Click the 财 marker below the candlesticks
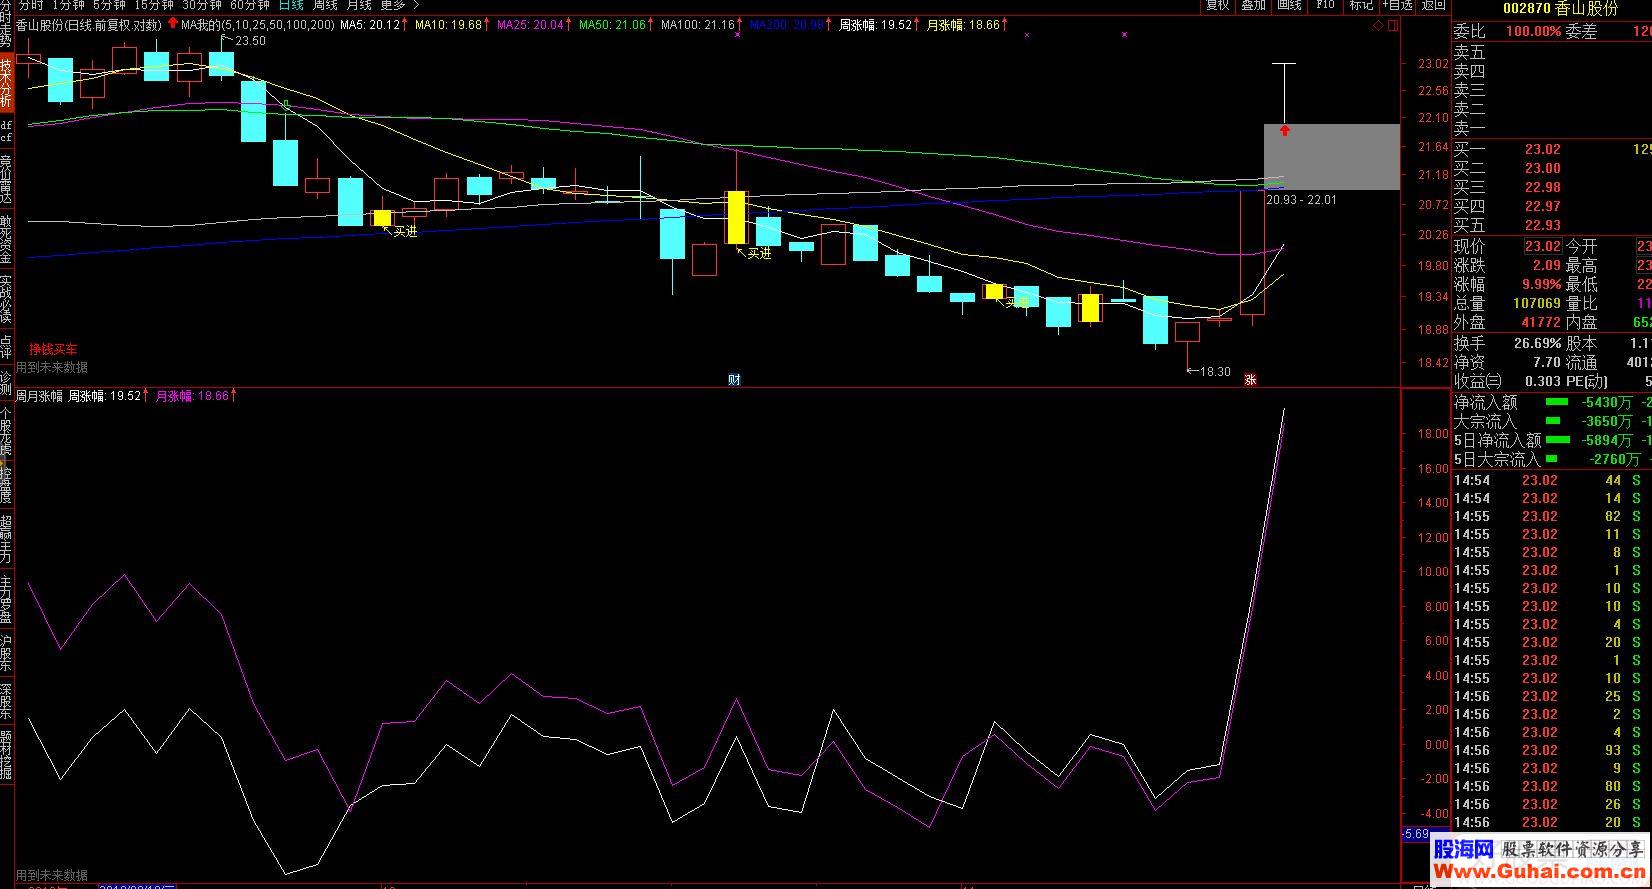This screenshot has width=1652, height=889. (735, 379)
